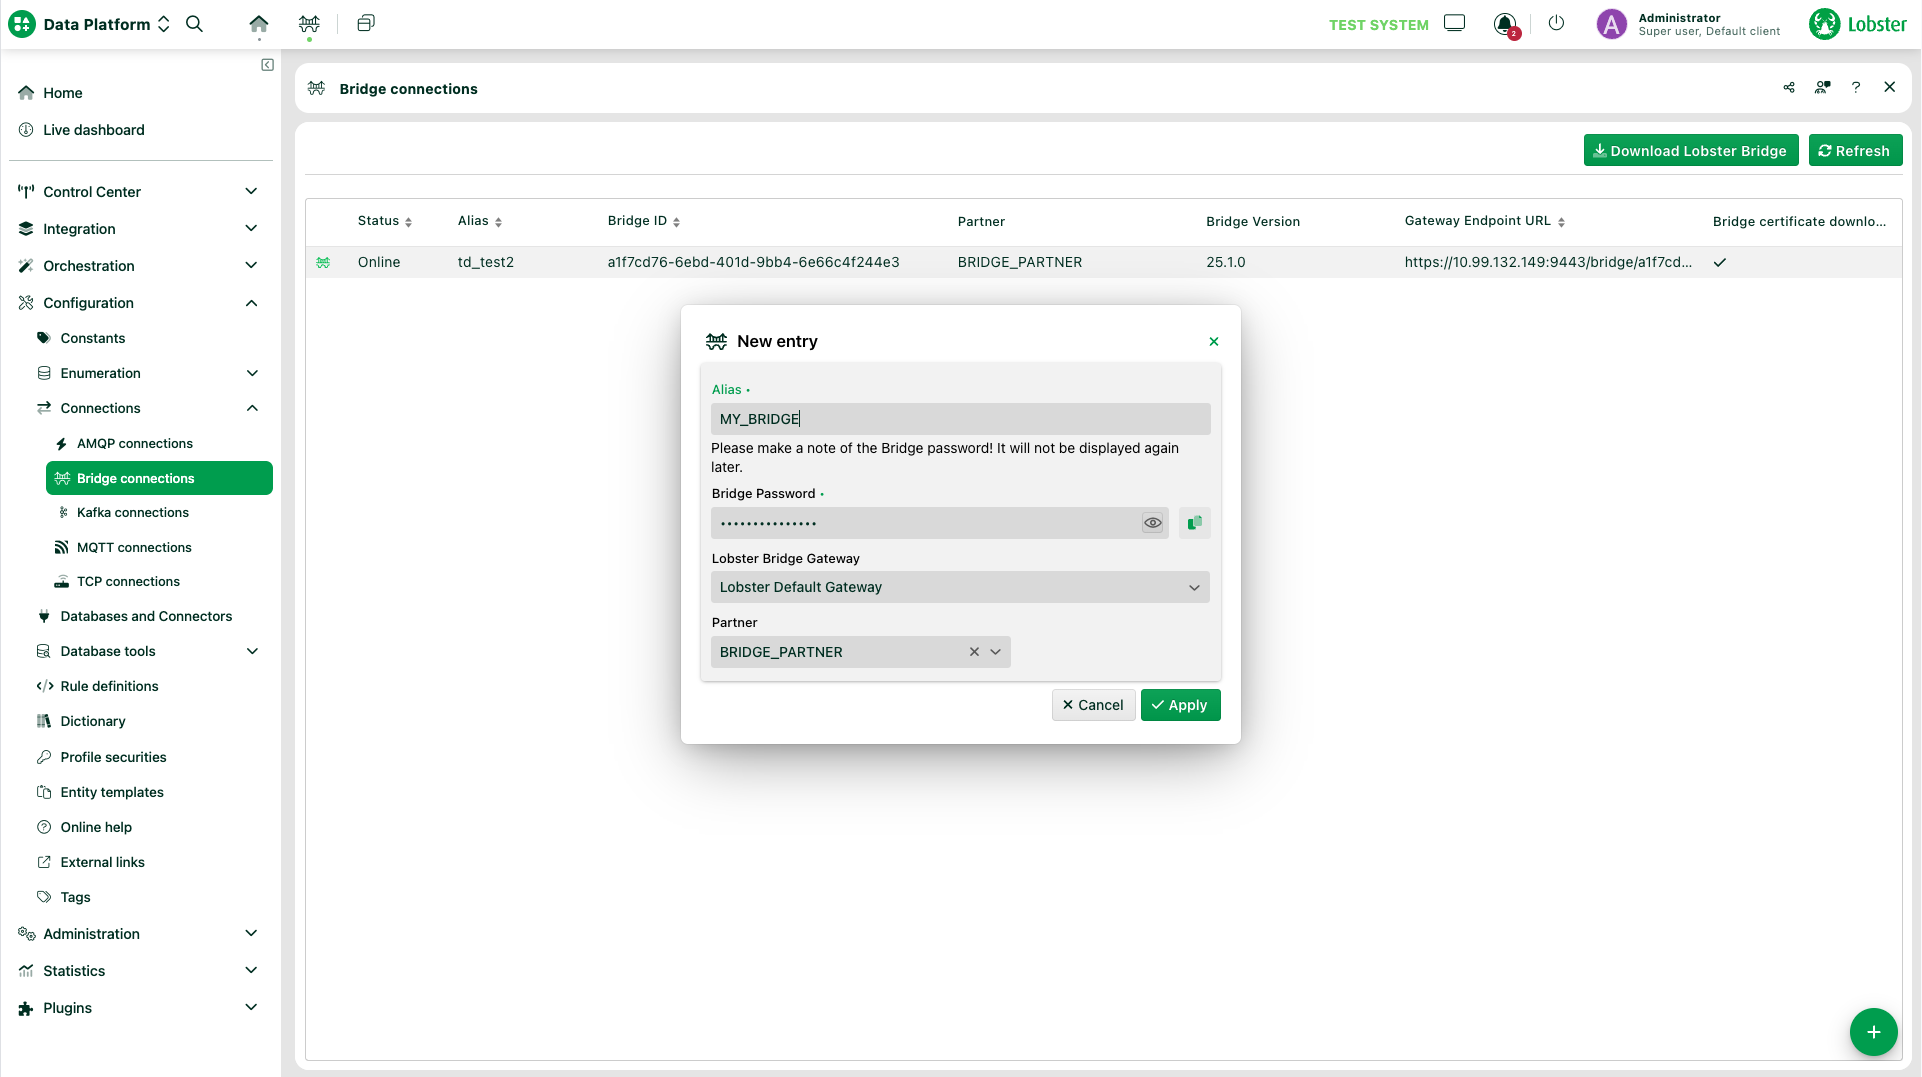
Task: Collapse the sidebar using the collapse icon
Action: click(x=267, y=65)
